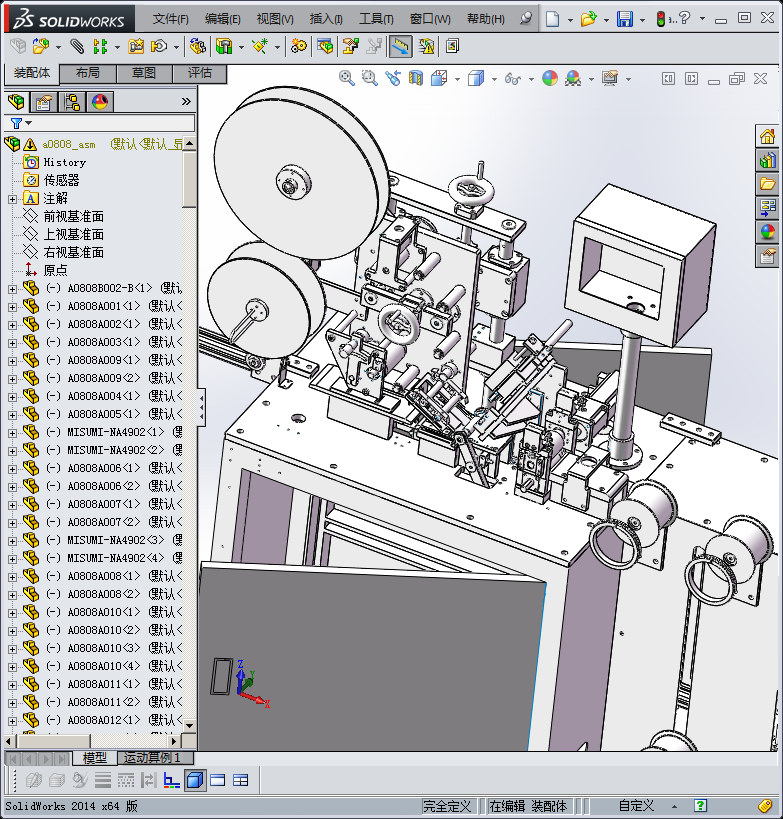Image resolution: width=783 pixels, height=819 pixels.
Task: Toggle the rebuild traffic light icon
Action: point(661,19)
